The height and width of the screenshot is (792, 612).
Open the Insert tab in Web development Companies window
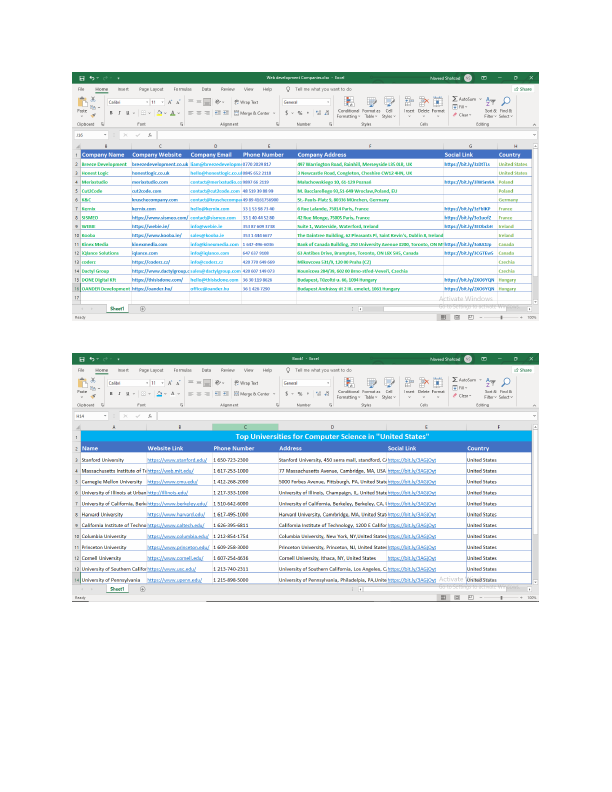tap(123, 89)
